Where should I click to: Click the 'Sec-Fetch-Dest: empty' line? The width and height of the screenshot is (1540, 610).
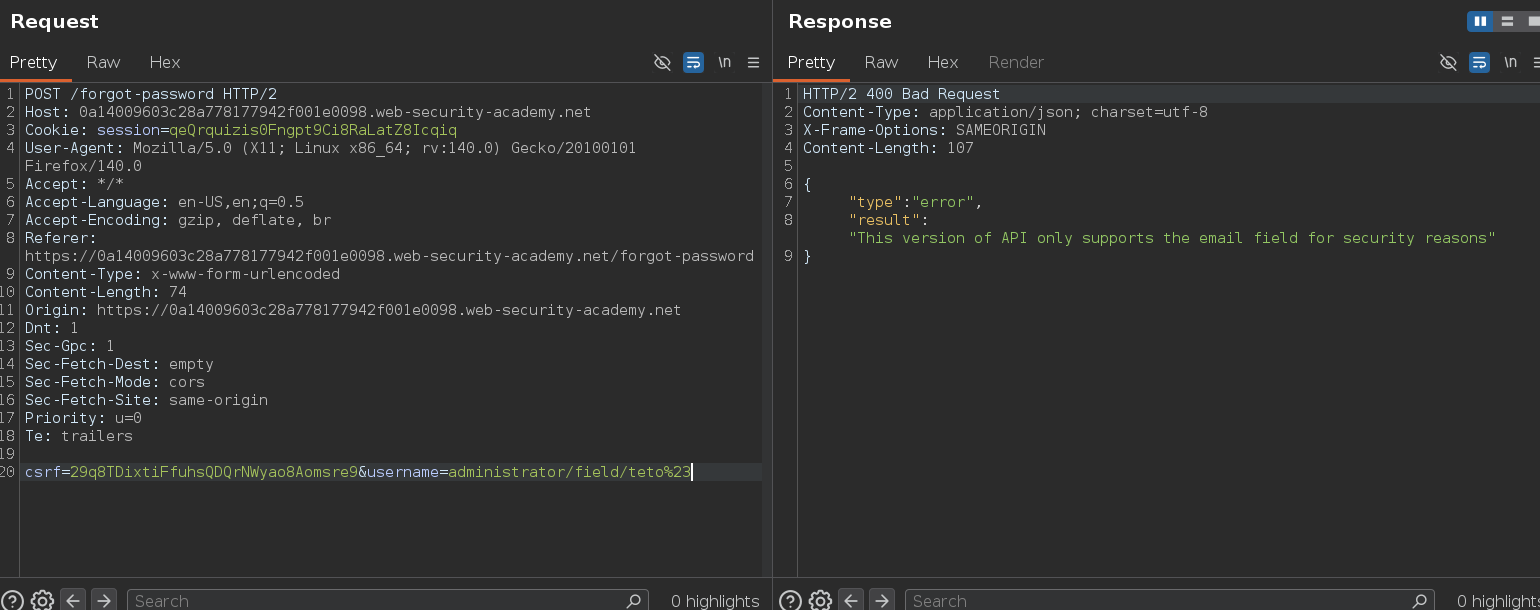pos(119,364)
